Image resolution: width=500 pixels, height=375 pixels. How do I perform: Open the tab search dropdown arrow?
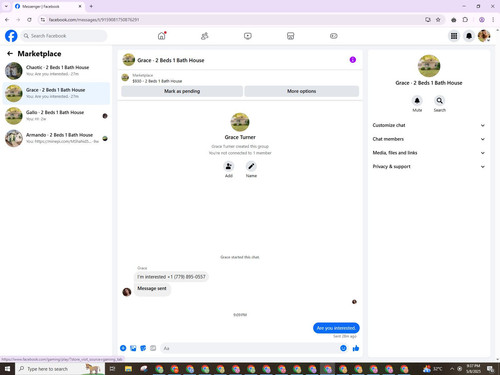(6, 6)
